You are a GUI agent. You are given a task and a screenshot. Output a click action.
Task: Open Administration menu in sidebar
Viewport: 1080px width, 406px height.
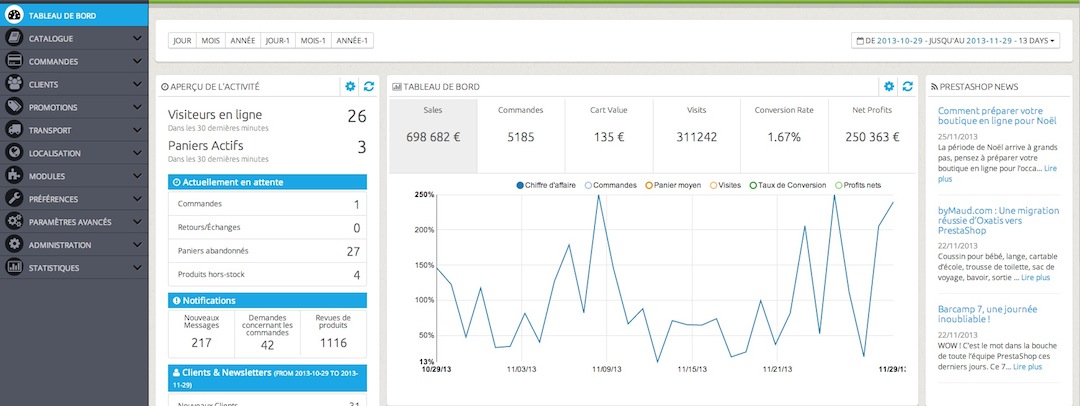point(74,245)
